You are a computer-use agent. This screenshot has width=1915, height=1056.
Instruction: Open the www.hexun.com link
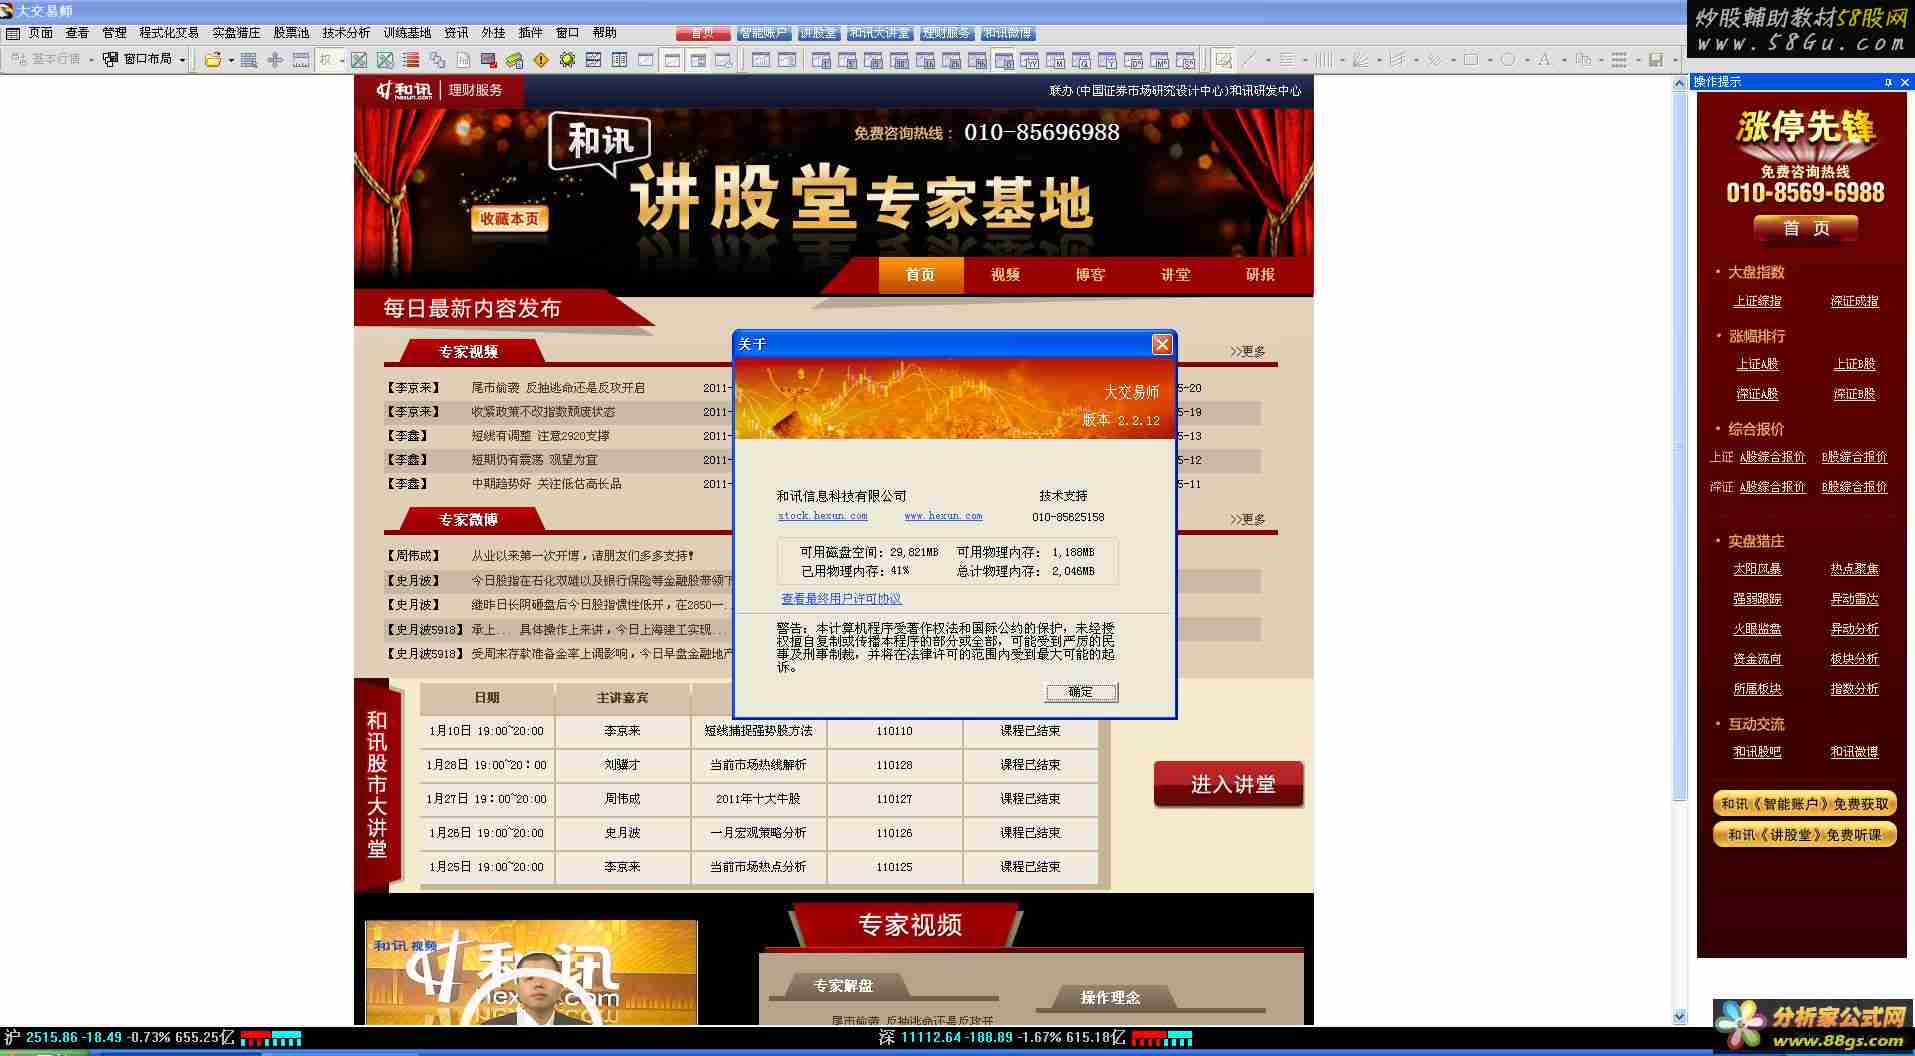943,516
